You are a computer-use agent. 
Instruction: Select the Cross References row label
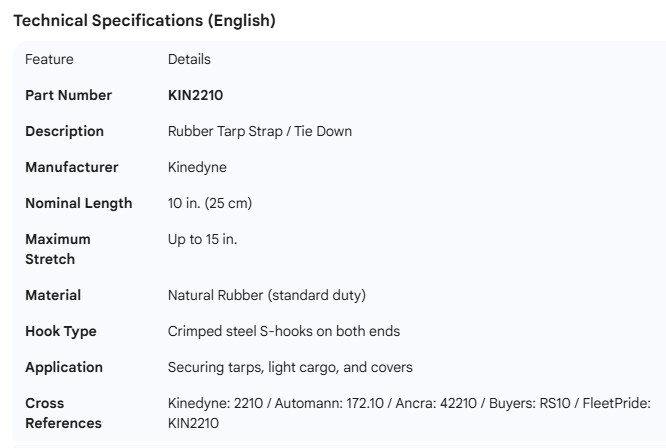(x=63, y=413)
